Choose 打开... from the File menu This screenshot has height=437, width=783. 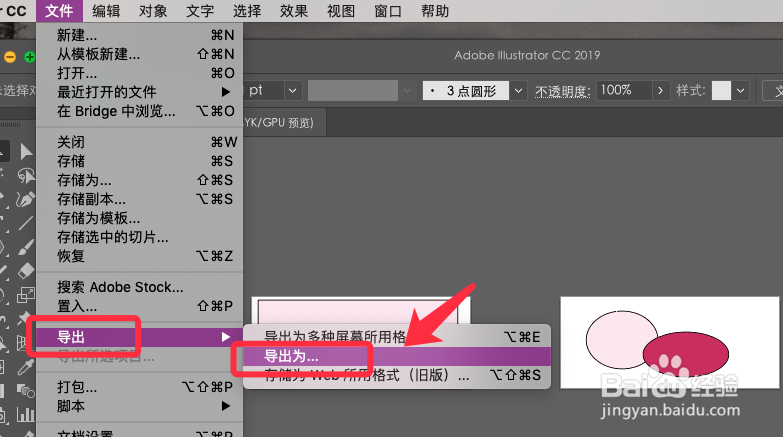(x=139, y=73)
